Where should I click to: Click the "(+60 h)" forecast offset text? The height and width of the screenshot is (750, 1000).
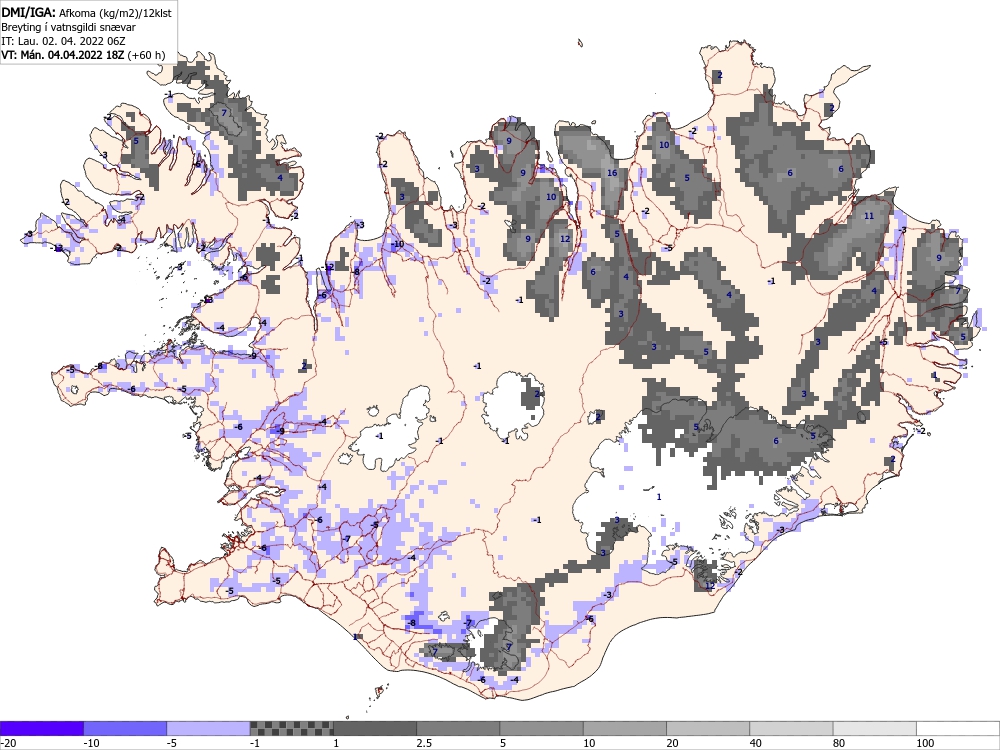pos(146,55)
